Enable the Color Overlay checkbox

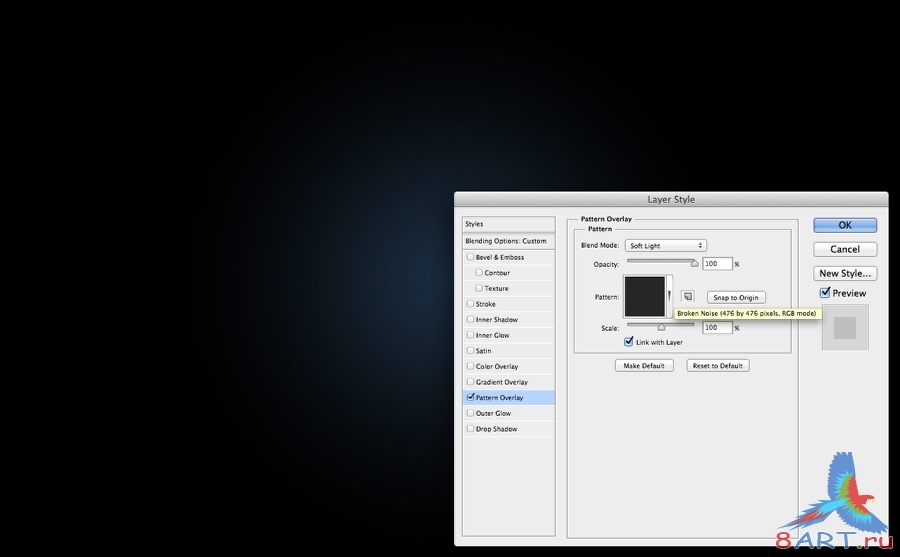click(471, 366)
